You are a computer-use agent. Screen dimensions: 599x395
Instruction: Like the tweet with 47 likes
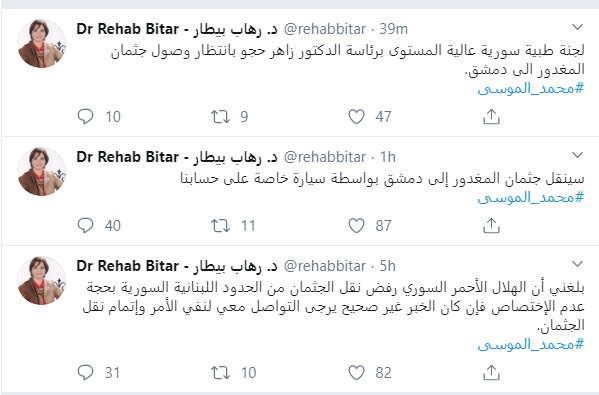(356, 117)
